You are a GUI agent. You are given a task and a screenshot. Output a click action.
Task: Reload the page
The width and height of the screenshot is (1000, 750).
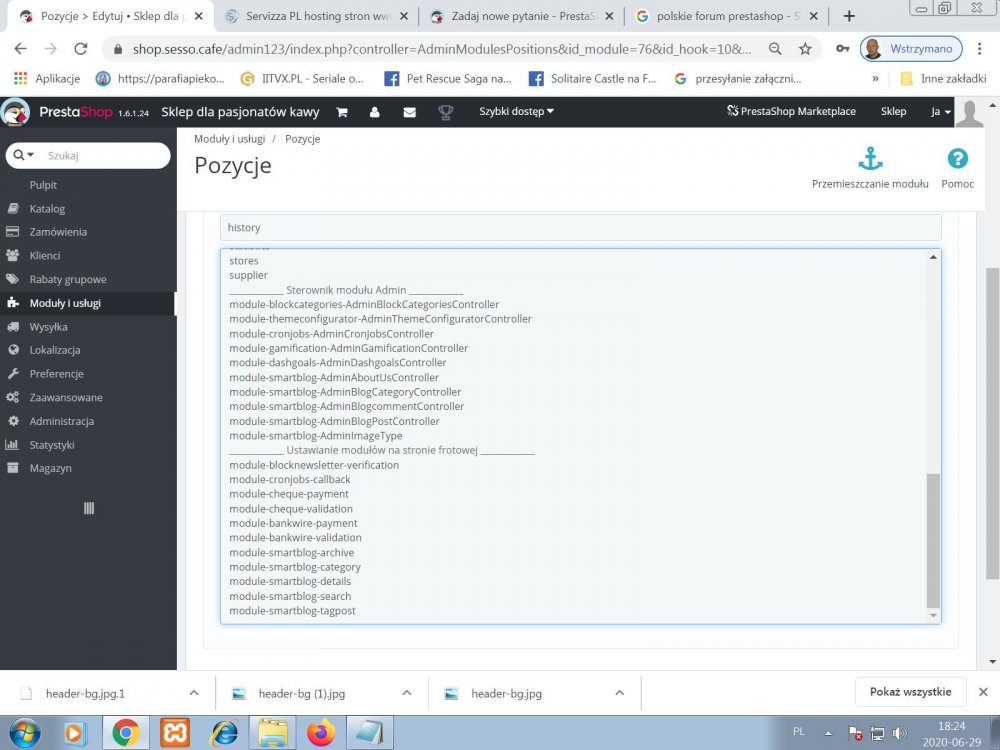pyautogui.click(x=80, y=48)
